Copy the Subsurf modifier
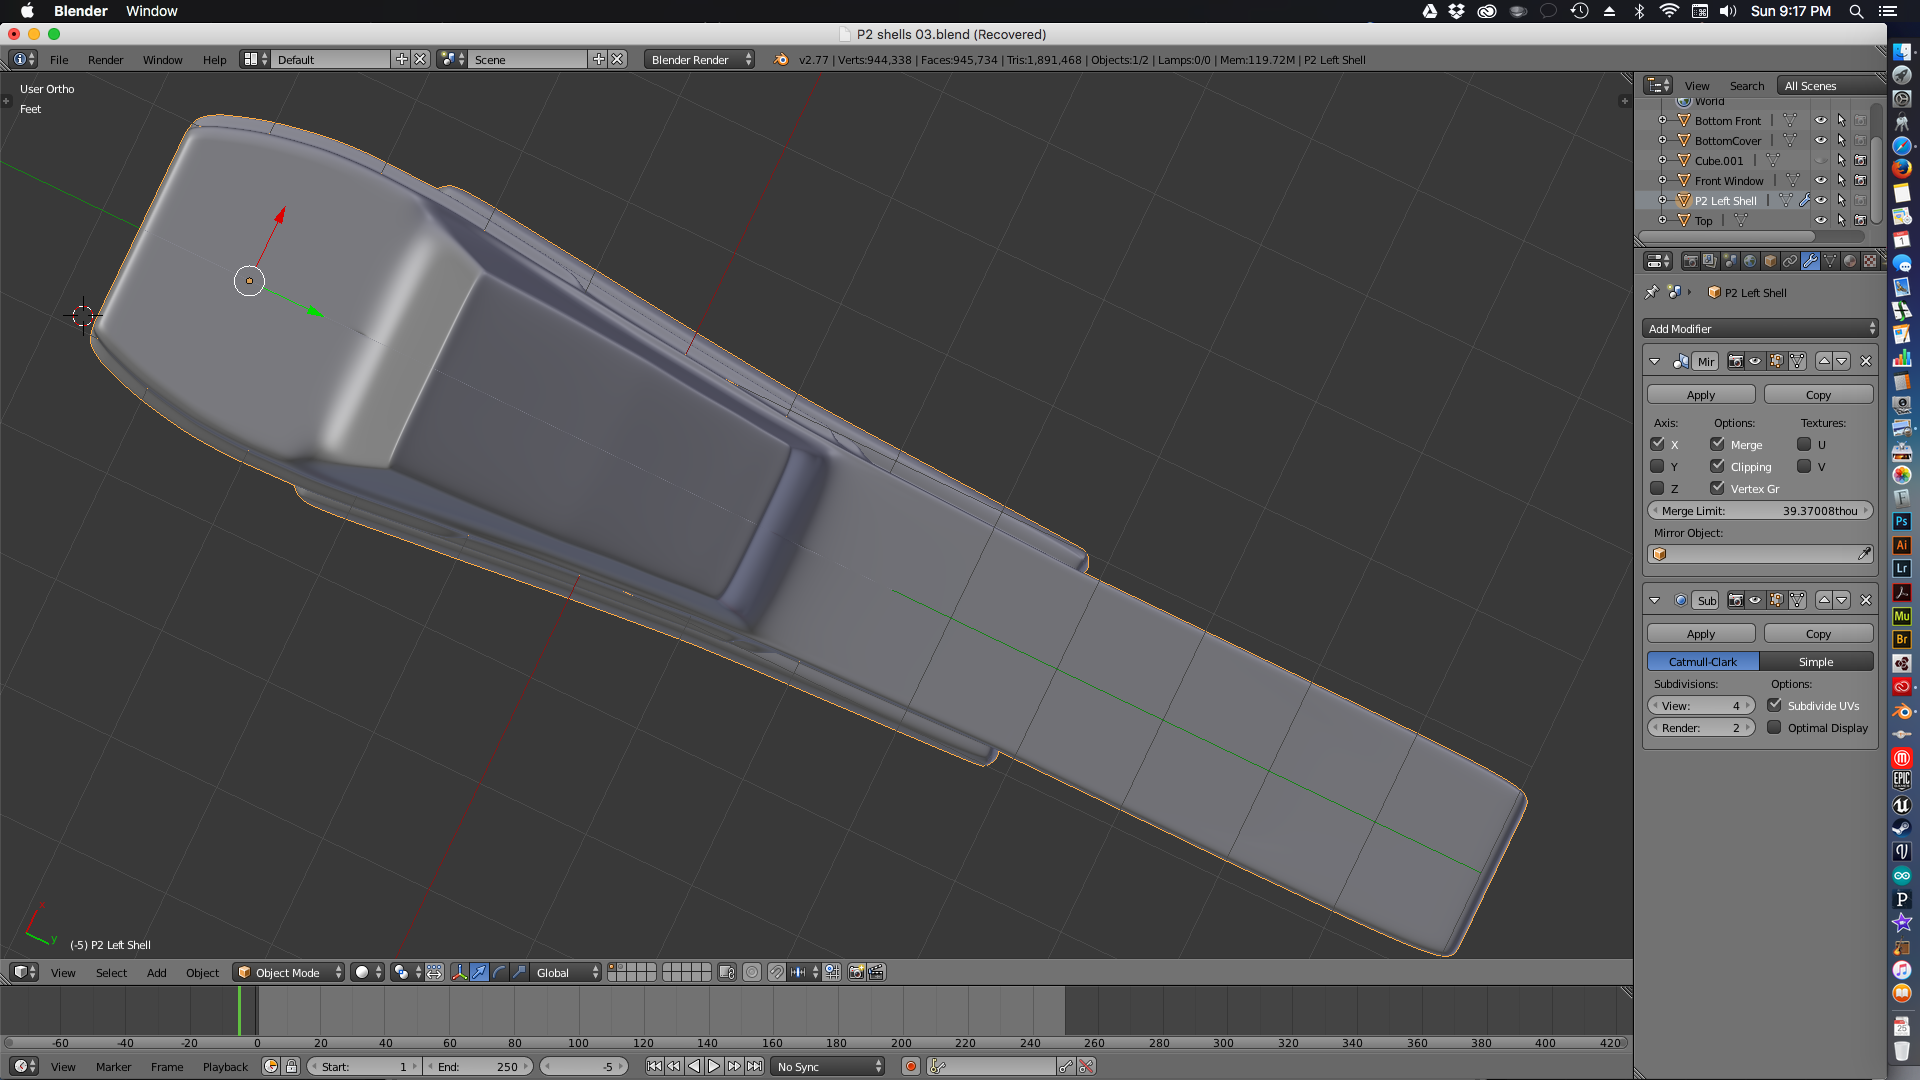Image resolution: width=1920 pixels, height=1080 pixels. click(x=1818, y=633)
